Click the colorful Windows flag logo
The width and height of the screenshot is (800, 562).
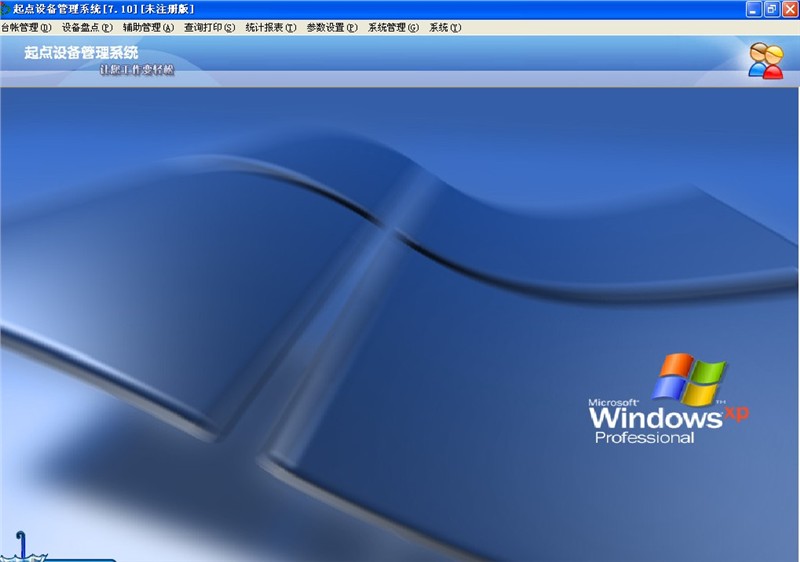(688, 378)
